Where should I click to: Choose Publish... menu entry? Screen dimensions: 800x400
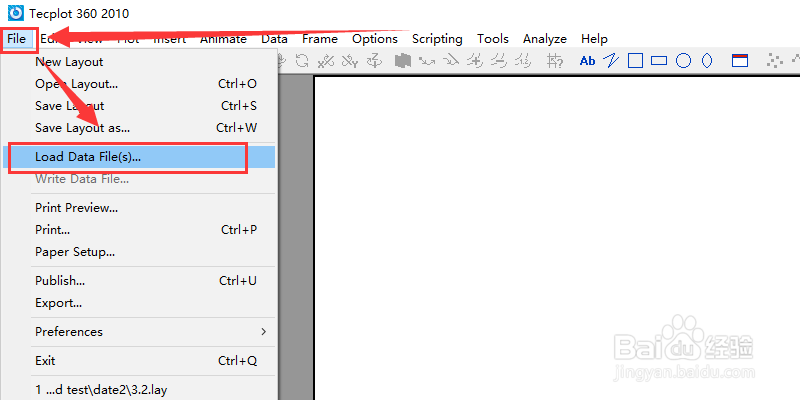139,281
